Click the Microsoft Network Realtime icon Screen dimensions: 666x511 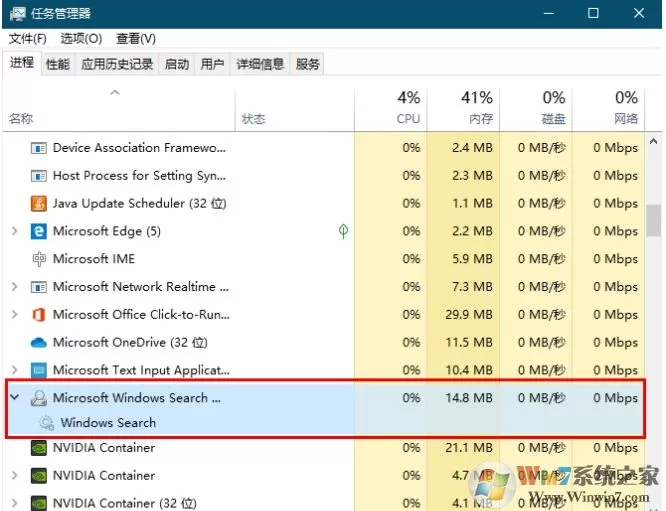coord(39,287)
